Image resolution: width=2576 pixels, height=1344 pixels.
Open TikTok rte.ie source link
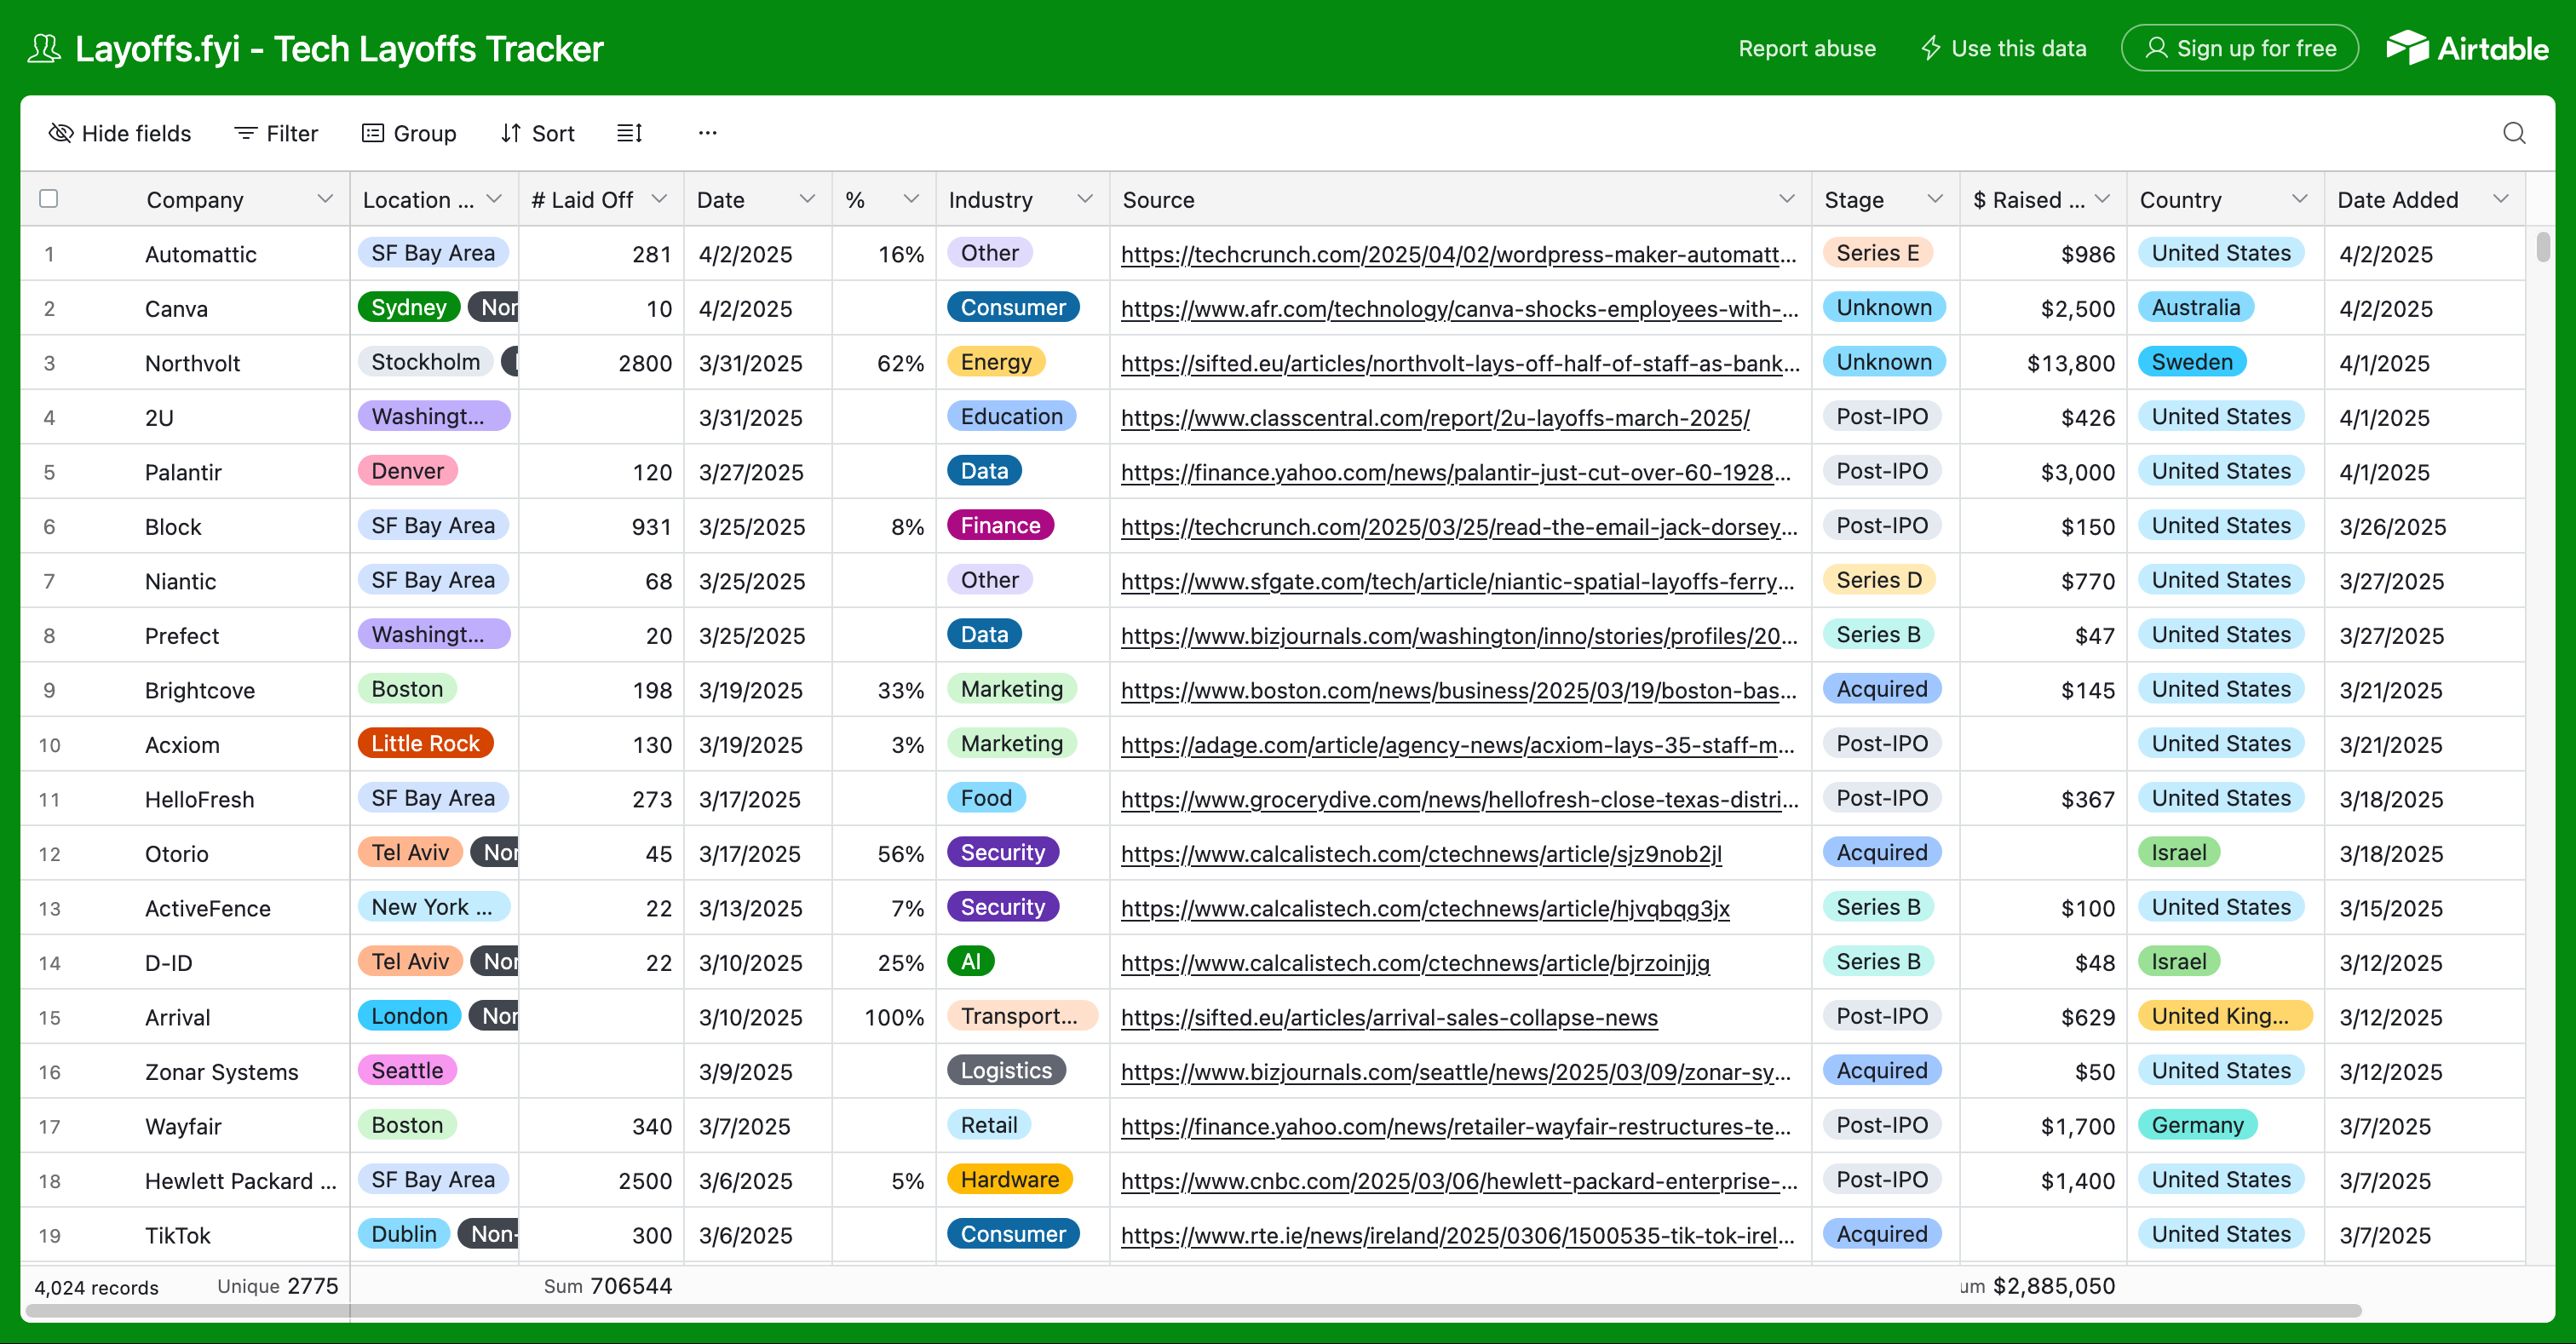tap(1457, 1235)
